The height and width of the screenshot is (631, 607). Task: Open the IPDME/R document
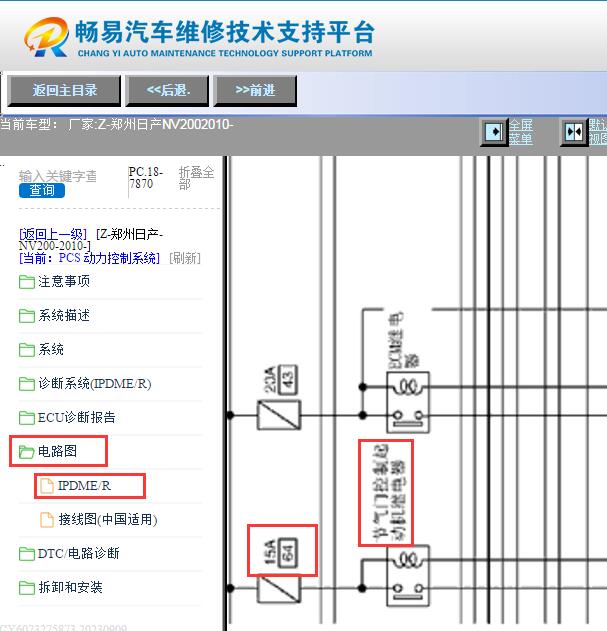(84, 486)
